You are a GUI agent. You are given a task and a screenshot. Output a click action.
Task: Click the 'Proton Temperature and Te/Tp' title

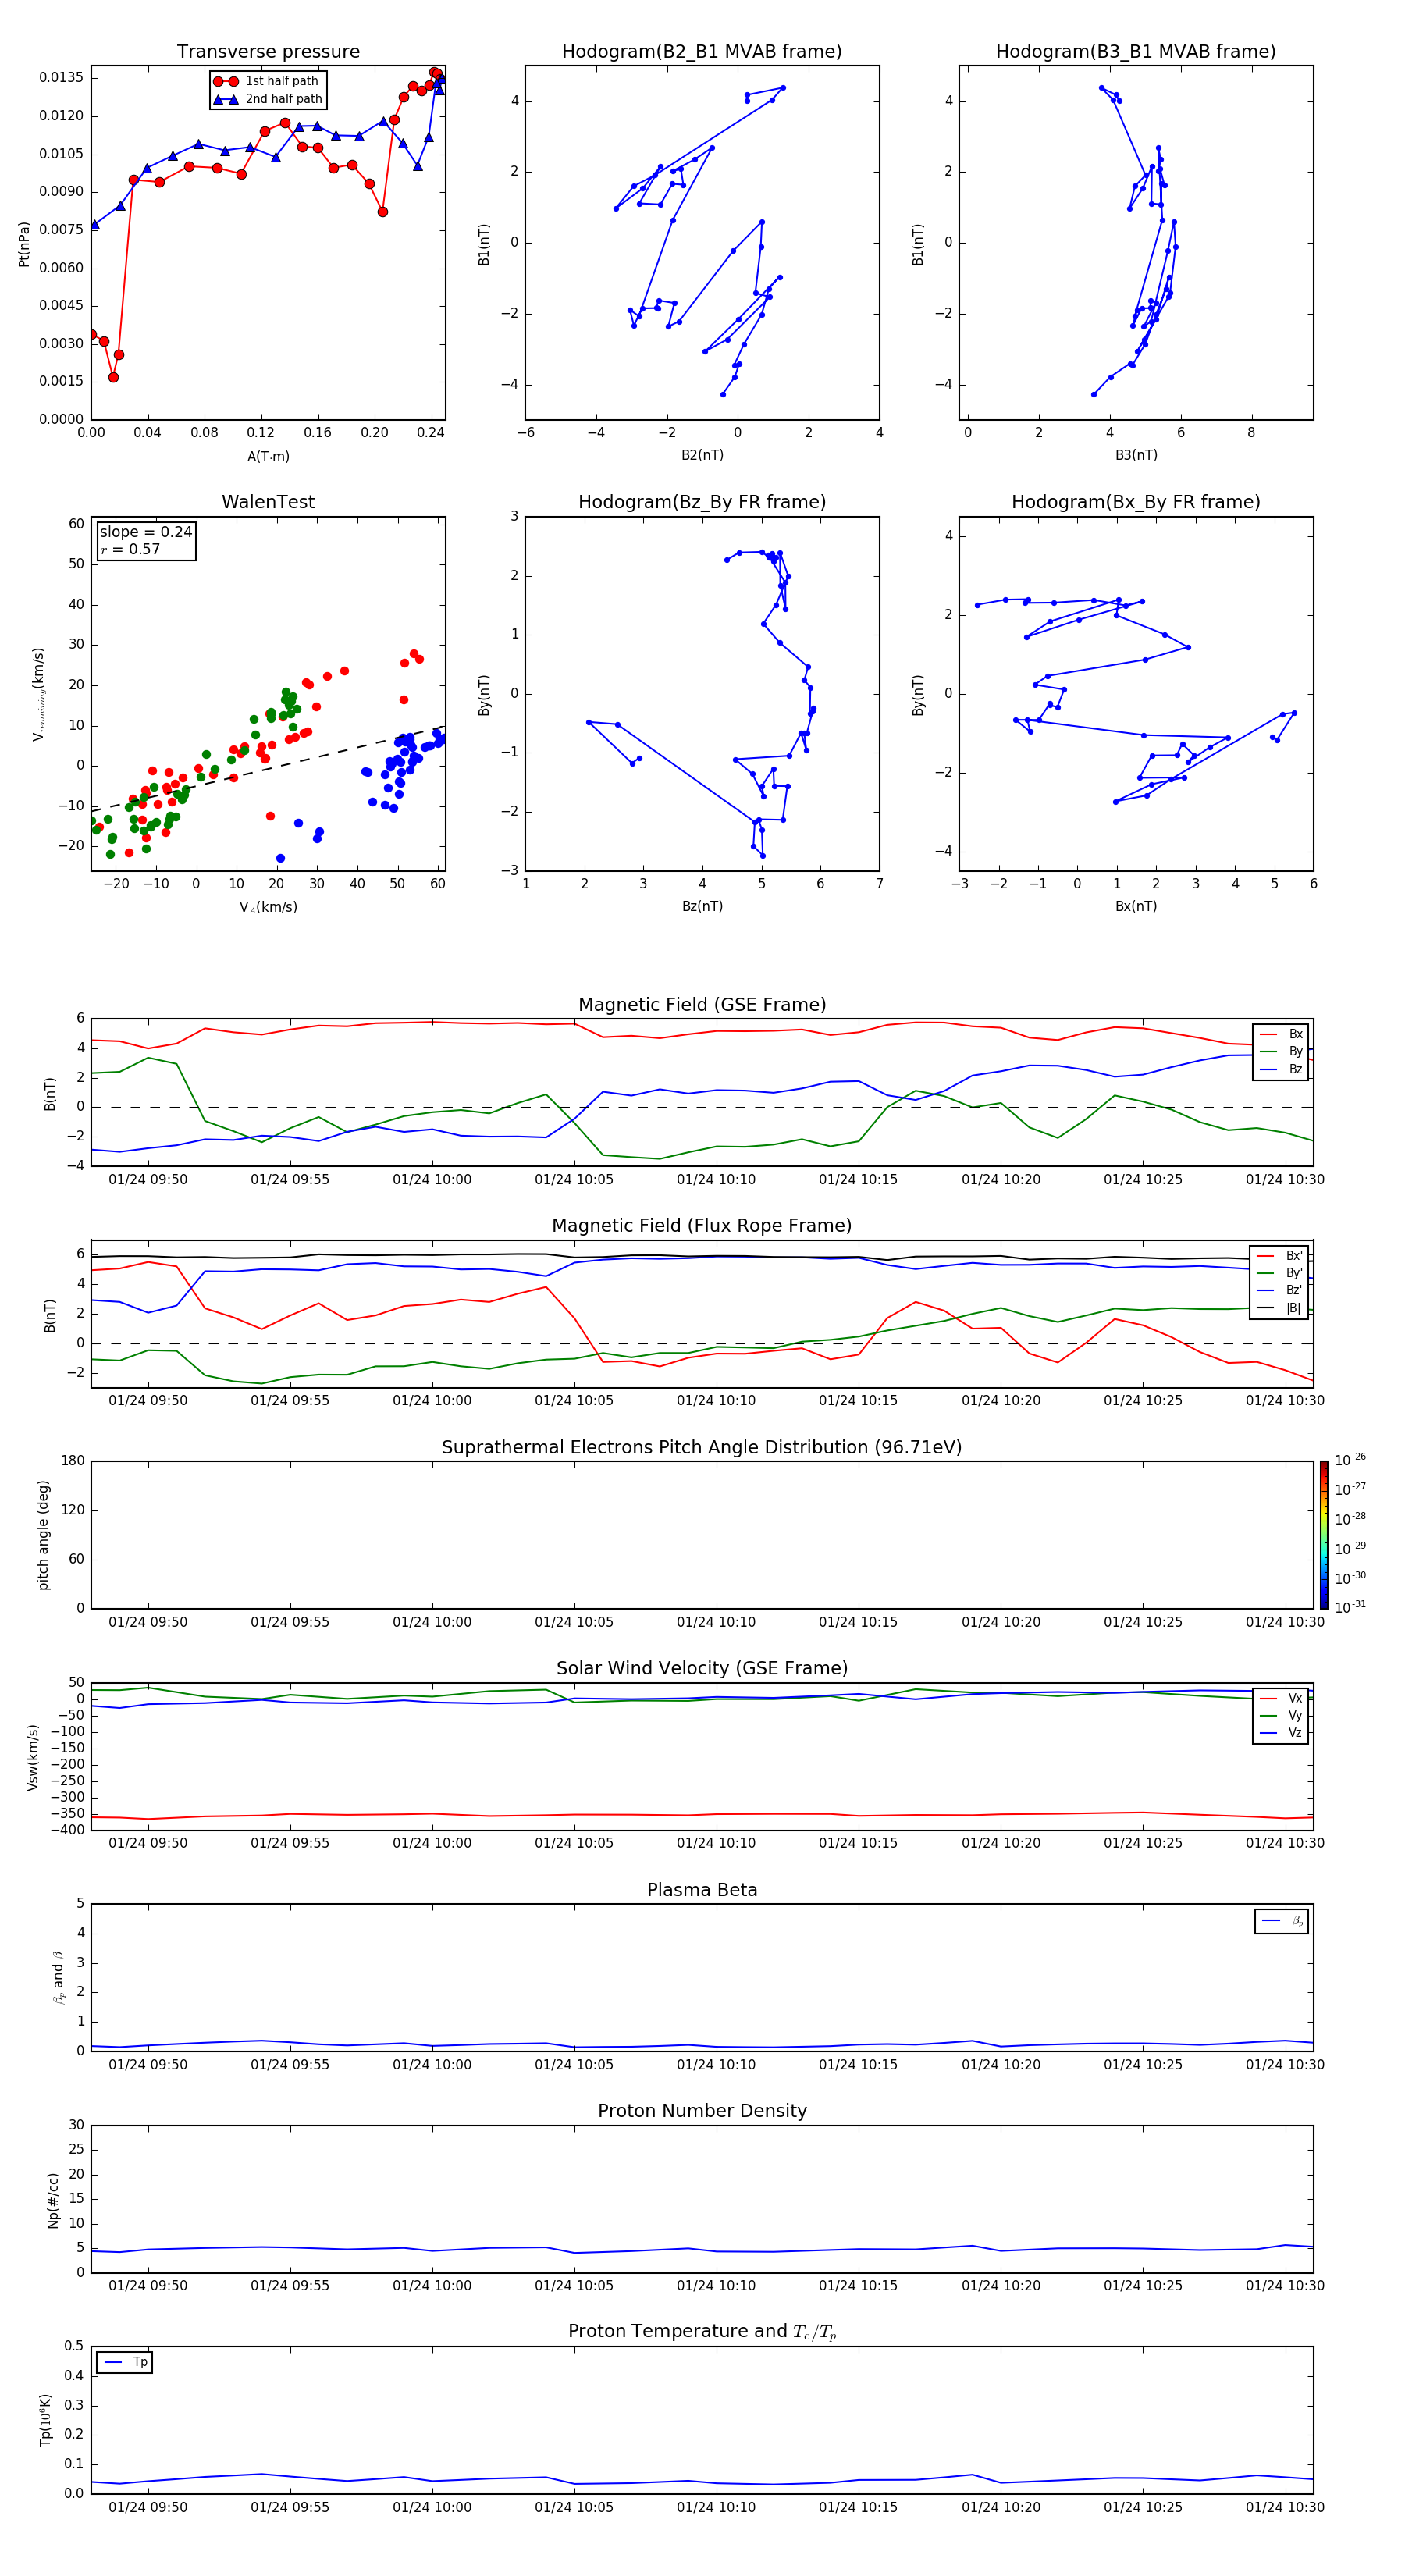(702, 2332)
